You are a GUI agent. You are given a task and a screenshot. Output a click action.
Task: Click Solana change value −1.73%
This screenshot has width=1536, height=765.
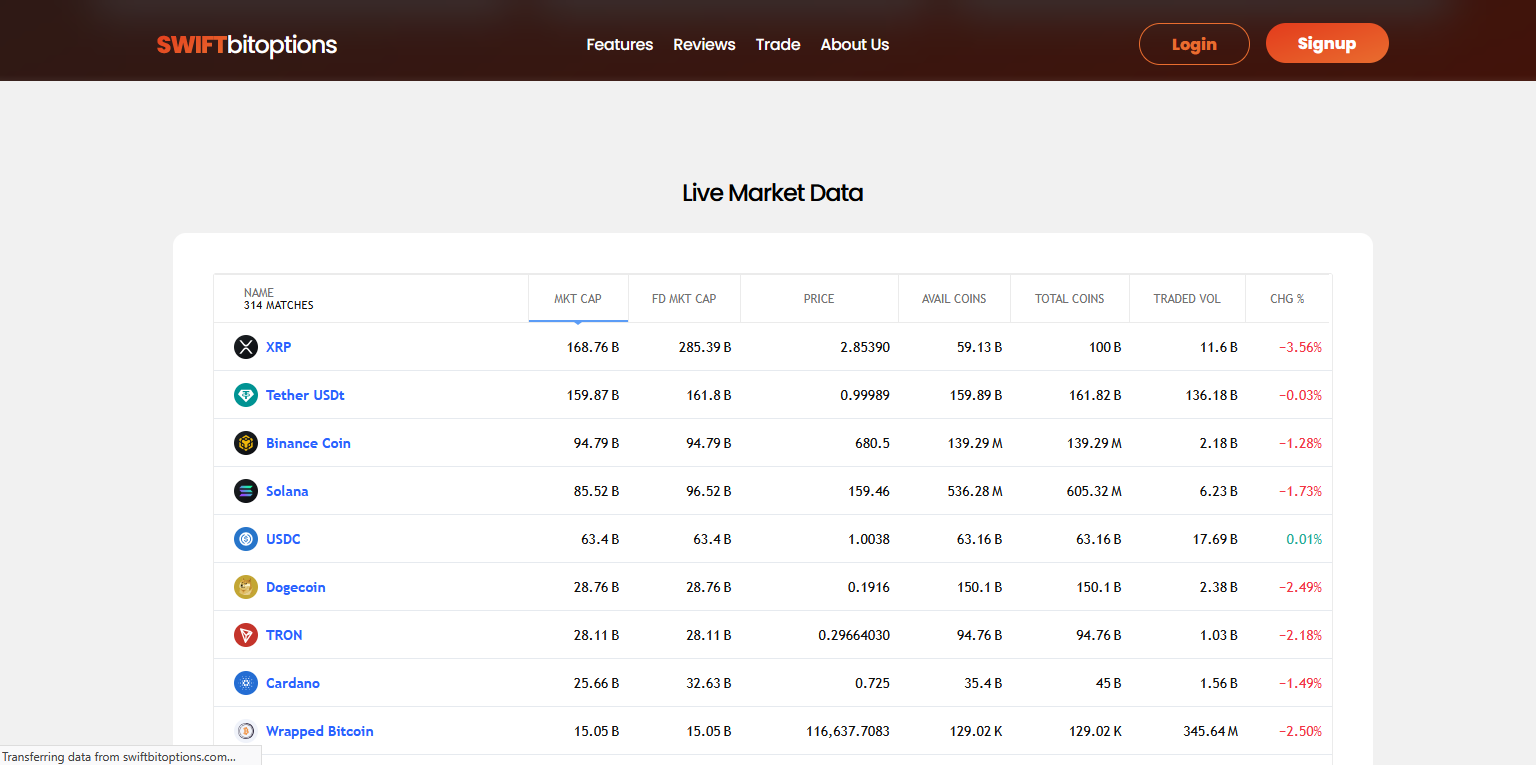point(1300,491)
